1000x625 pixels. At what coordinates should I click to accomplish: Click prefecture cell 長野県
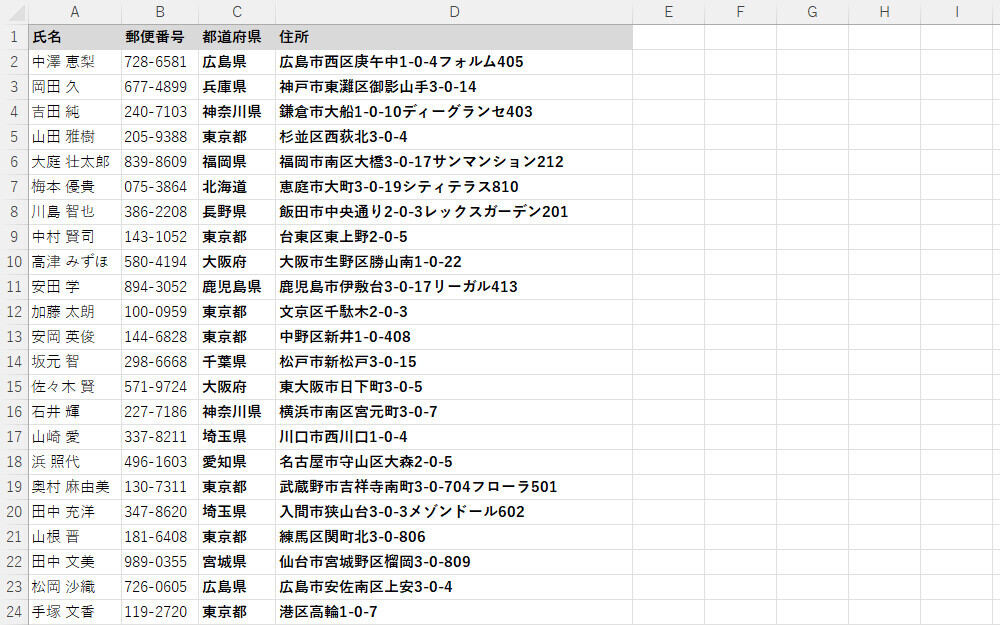pyautogui.click(x=237, y=212)
